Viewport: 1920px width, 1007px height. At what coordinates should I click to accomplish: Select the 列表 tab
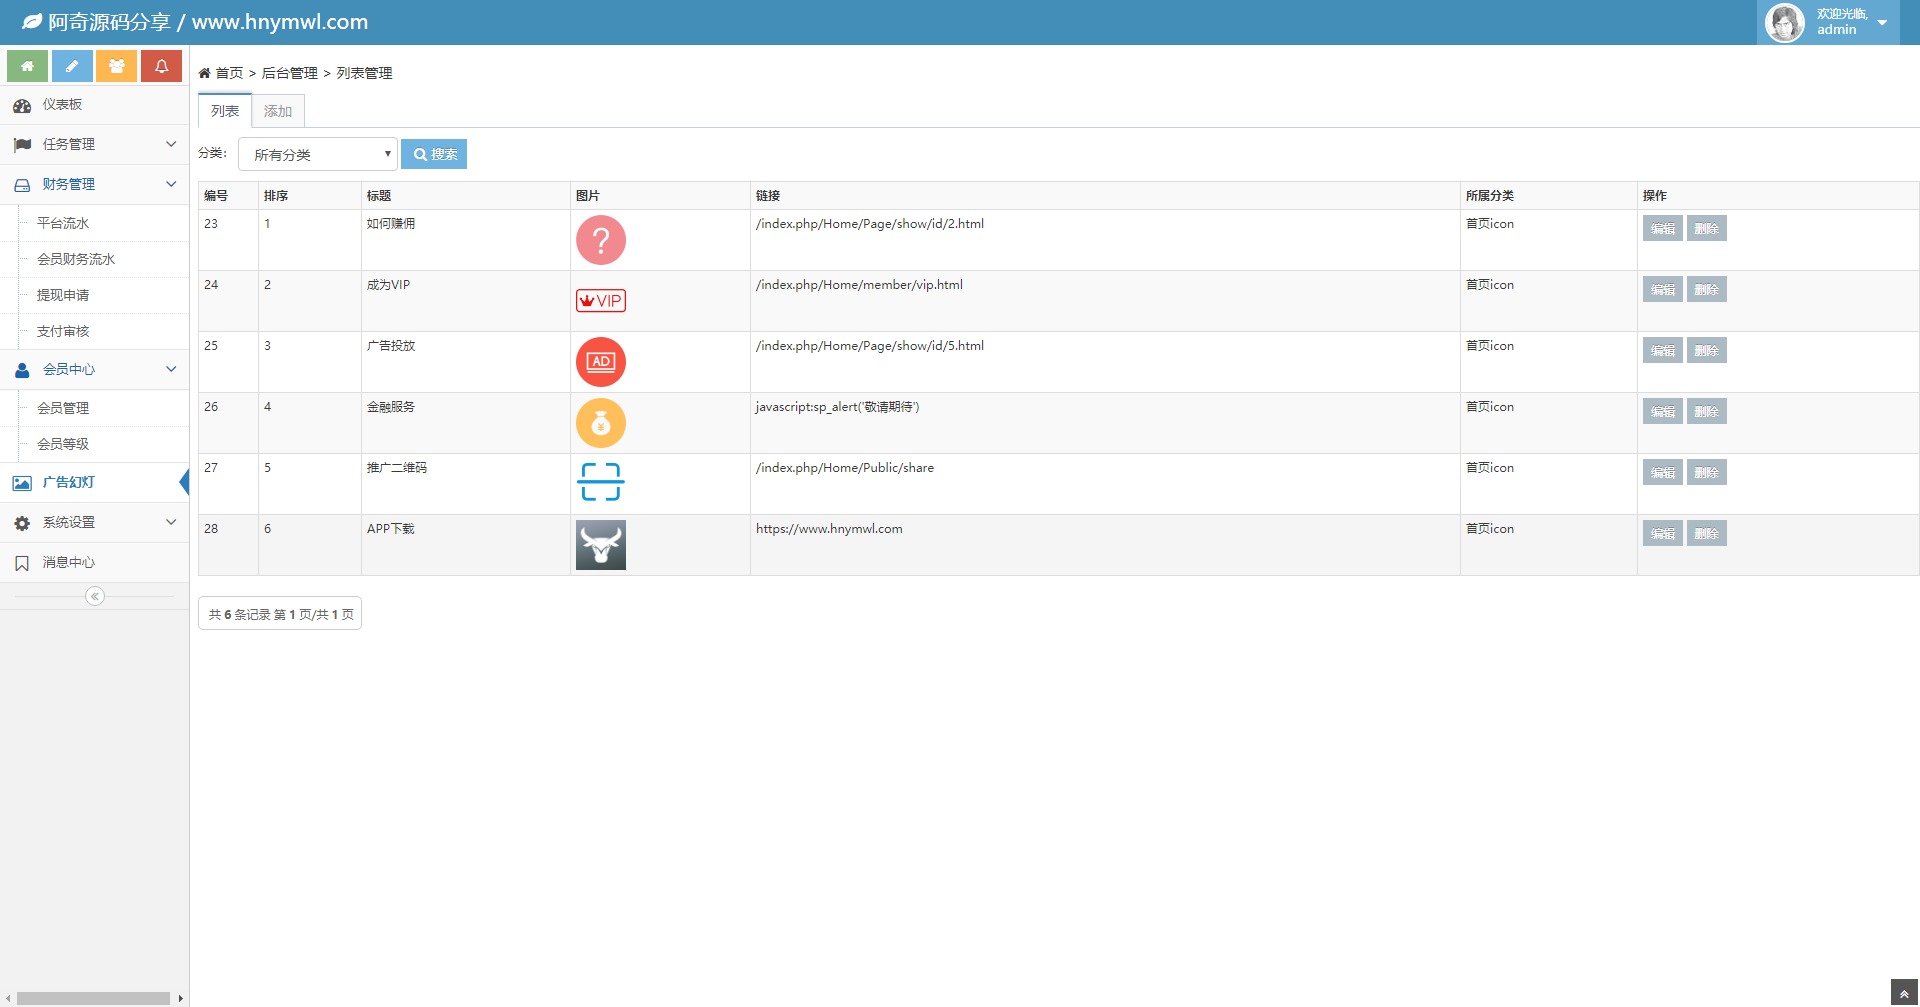225,111
